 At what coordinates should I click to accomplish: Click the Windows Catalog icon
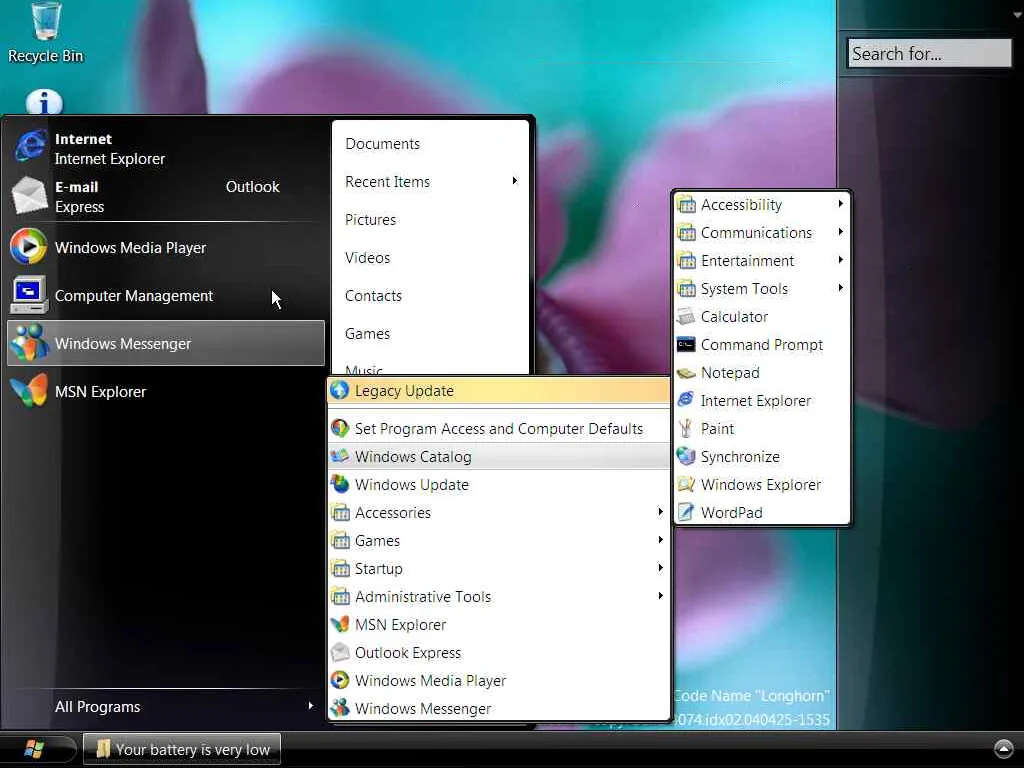coord(340,456)
